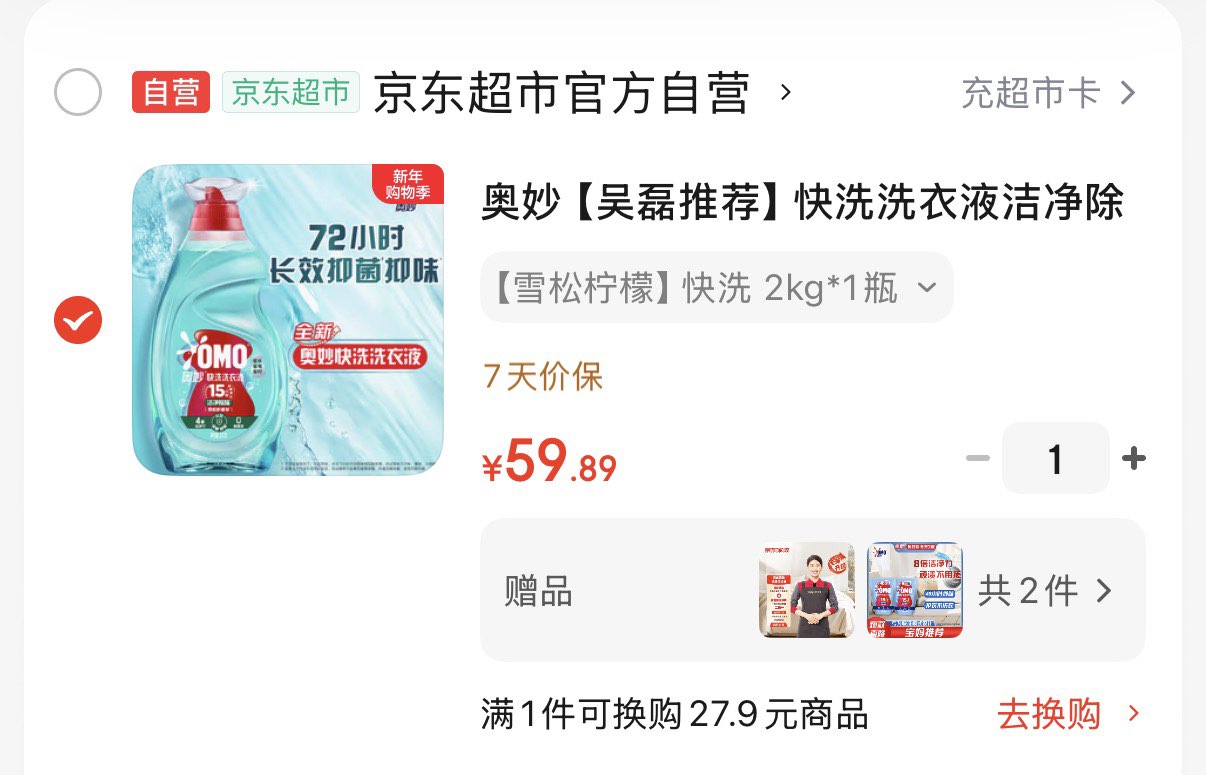Increase quantity with the plus button
Screen dimensions: 1206x775
1133,458
